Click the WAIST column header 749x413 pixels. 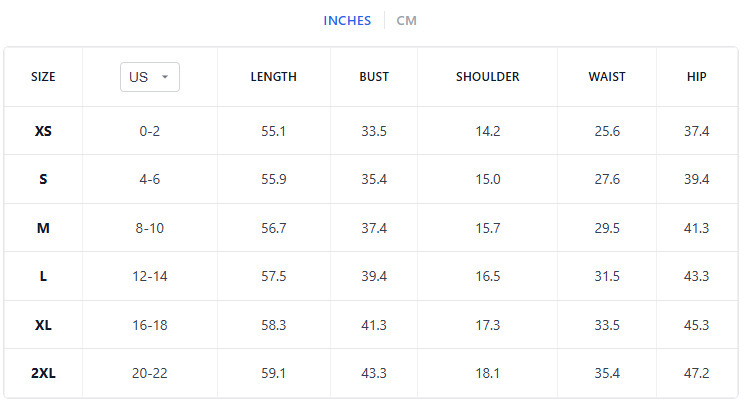click(x=607, y=77)
